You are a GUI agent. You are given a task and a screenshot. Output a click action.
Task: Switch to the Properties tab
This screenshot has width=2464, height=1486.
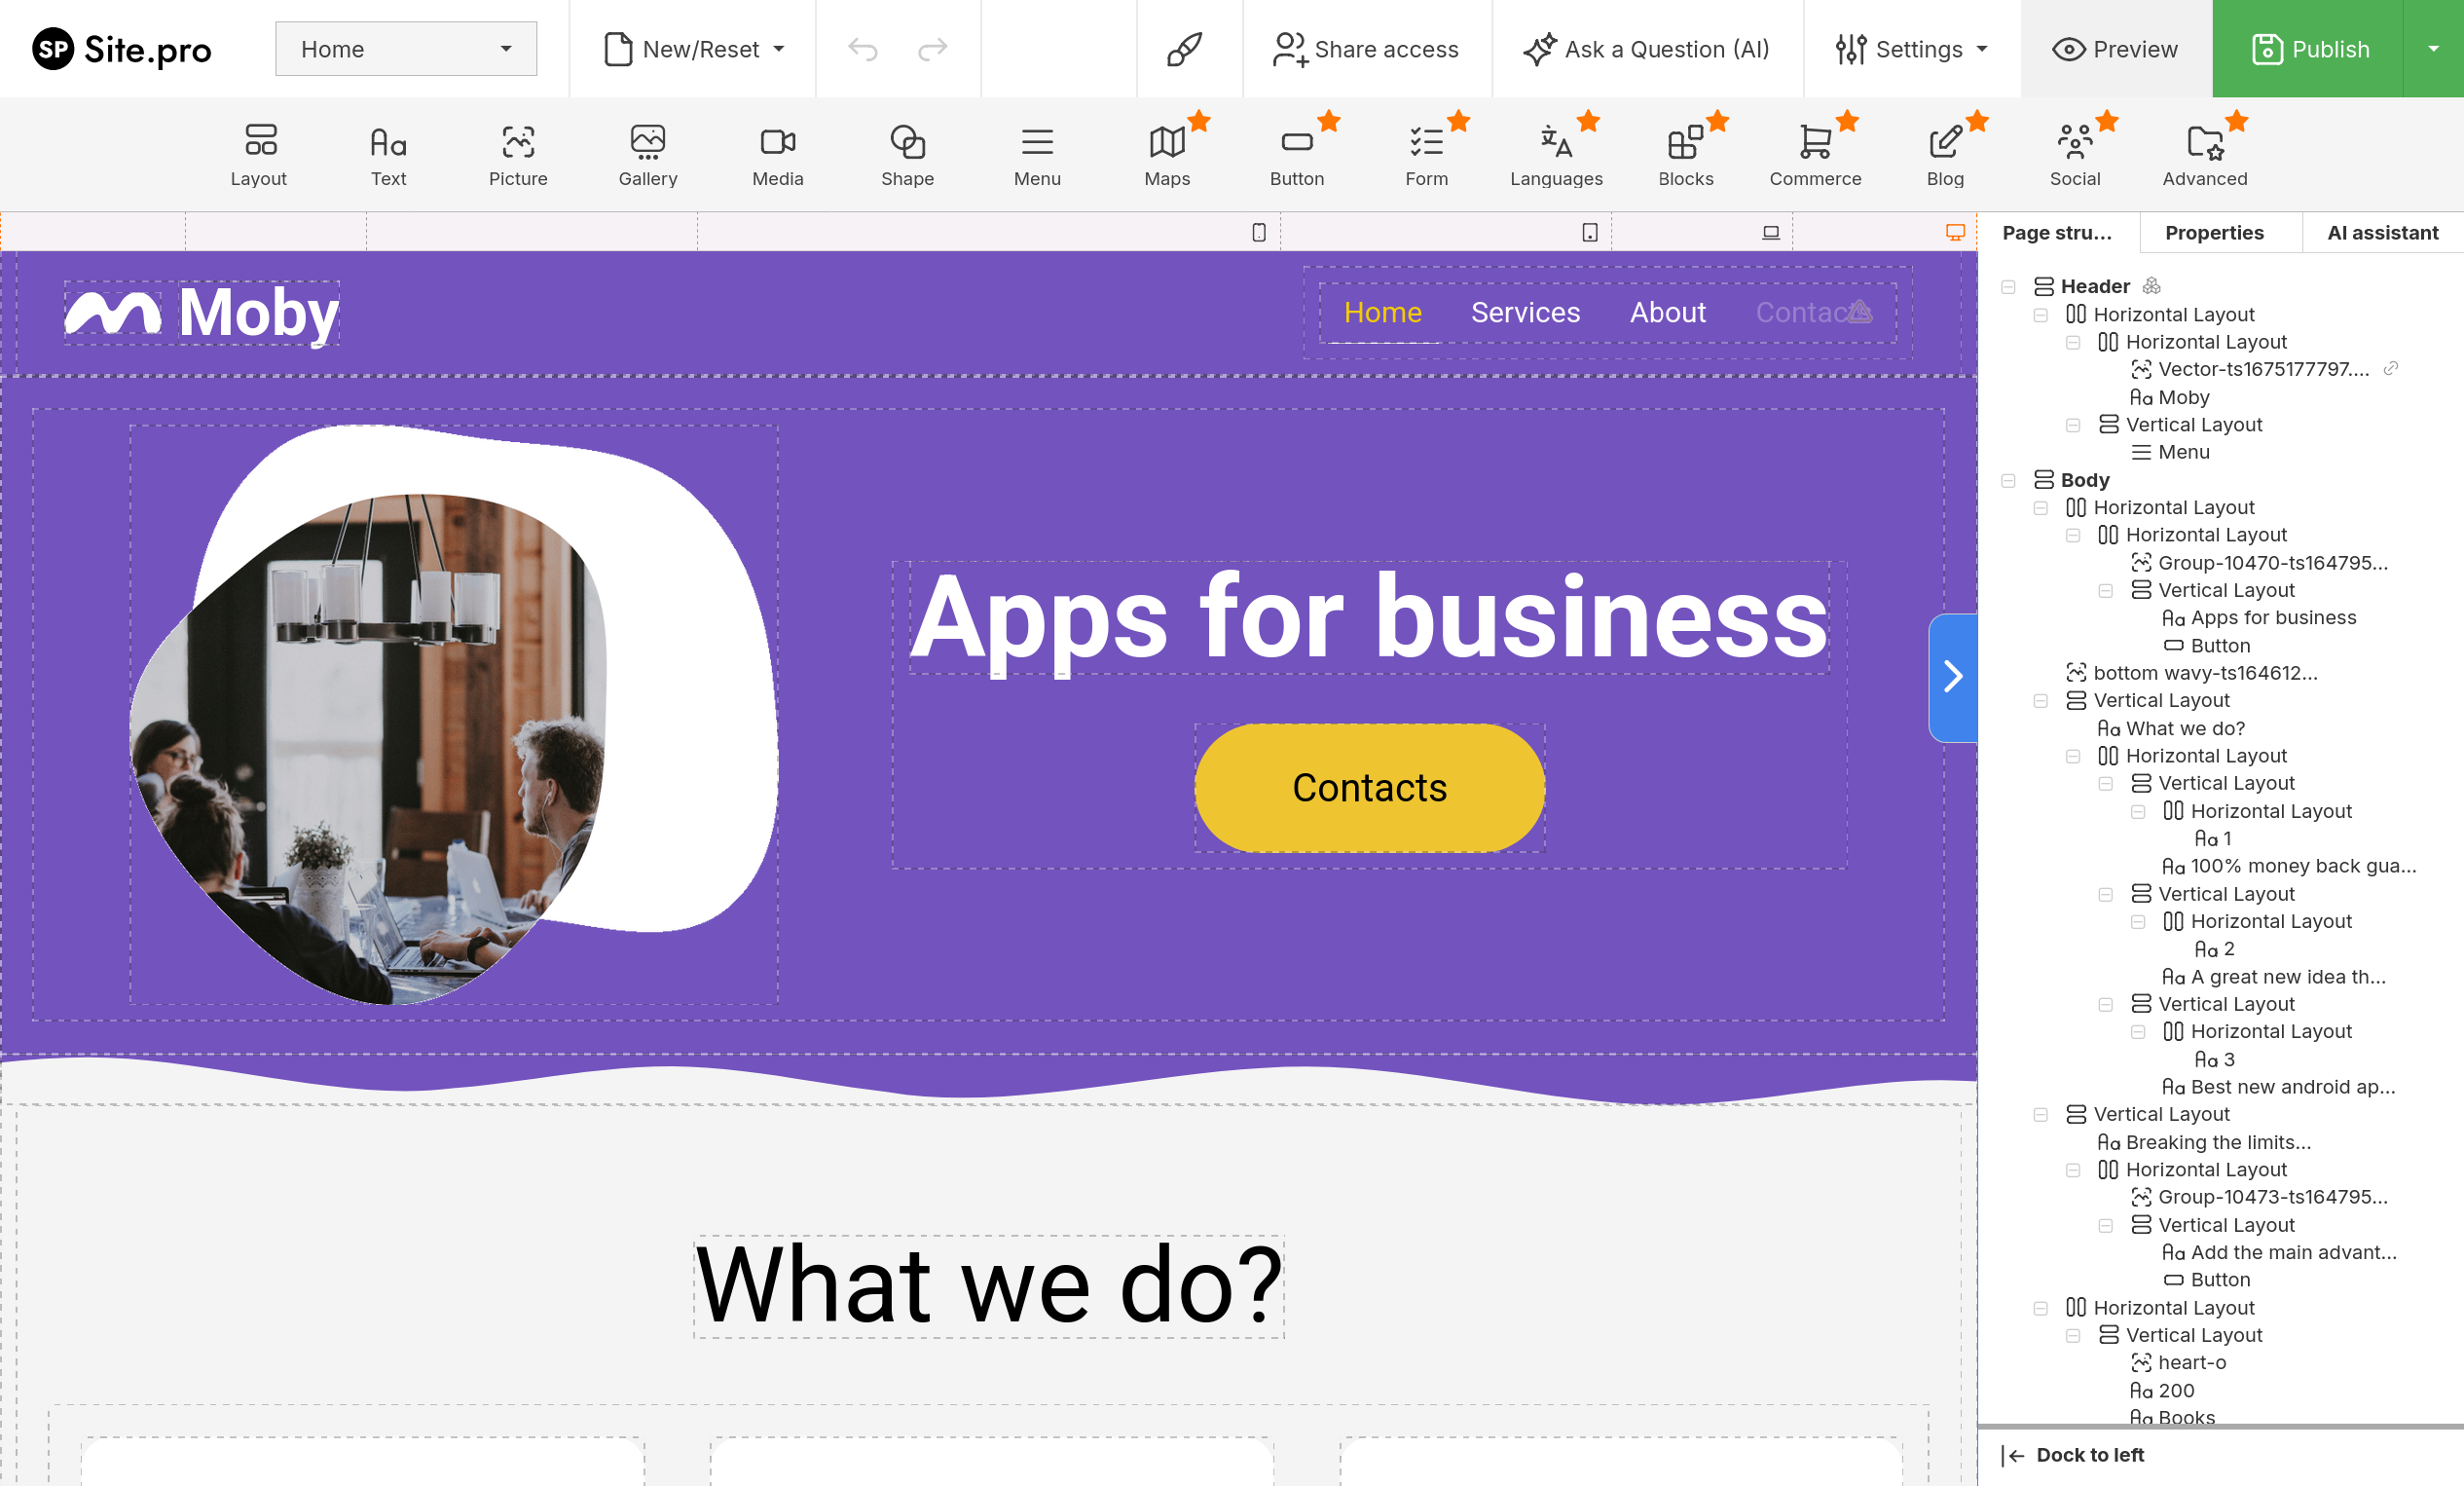tap(2214, 232)
